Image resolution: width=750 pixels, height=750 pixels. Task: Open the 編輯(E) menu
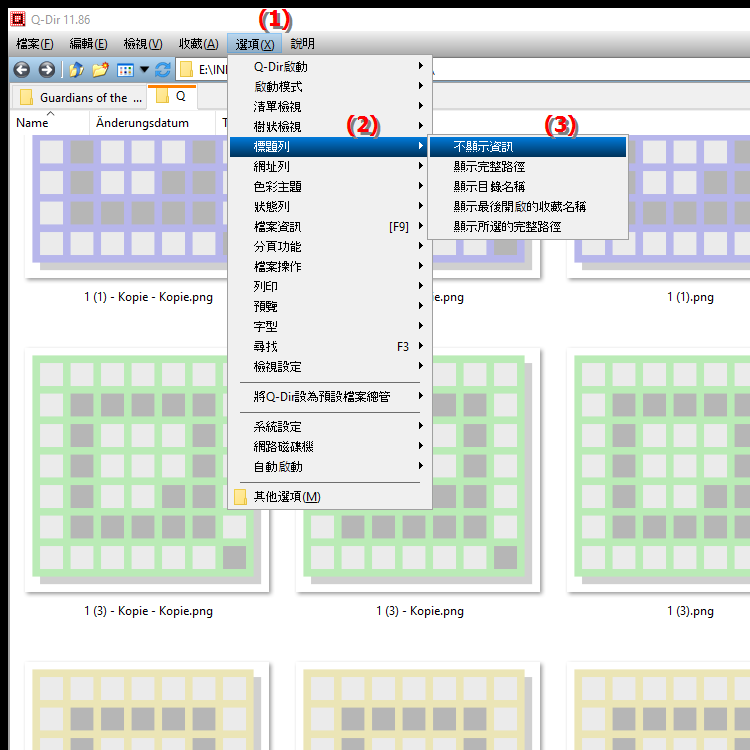[88, 44]
